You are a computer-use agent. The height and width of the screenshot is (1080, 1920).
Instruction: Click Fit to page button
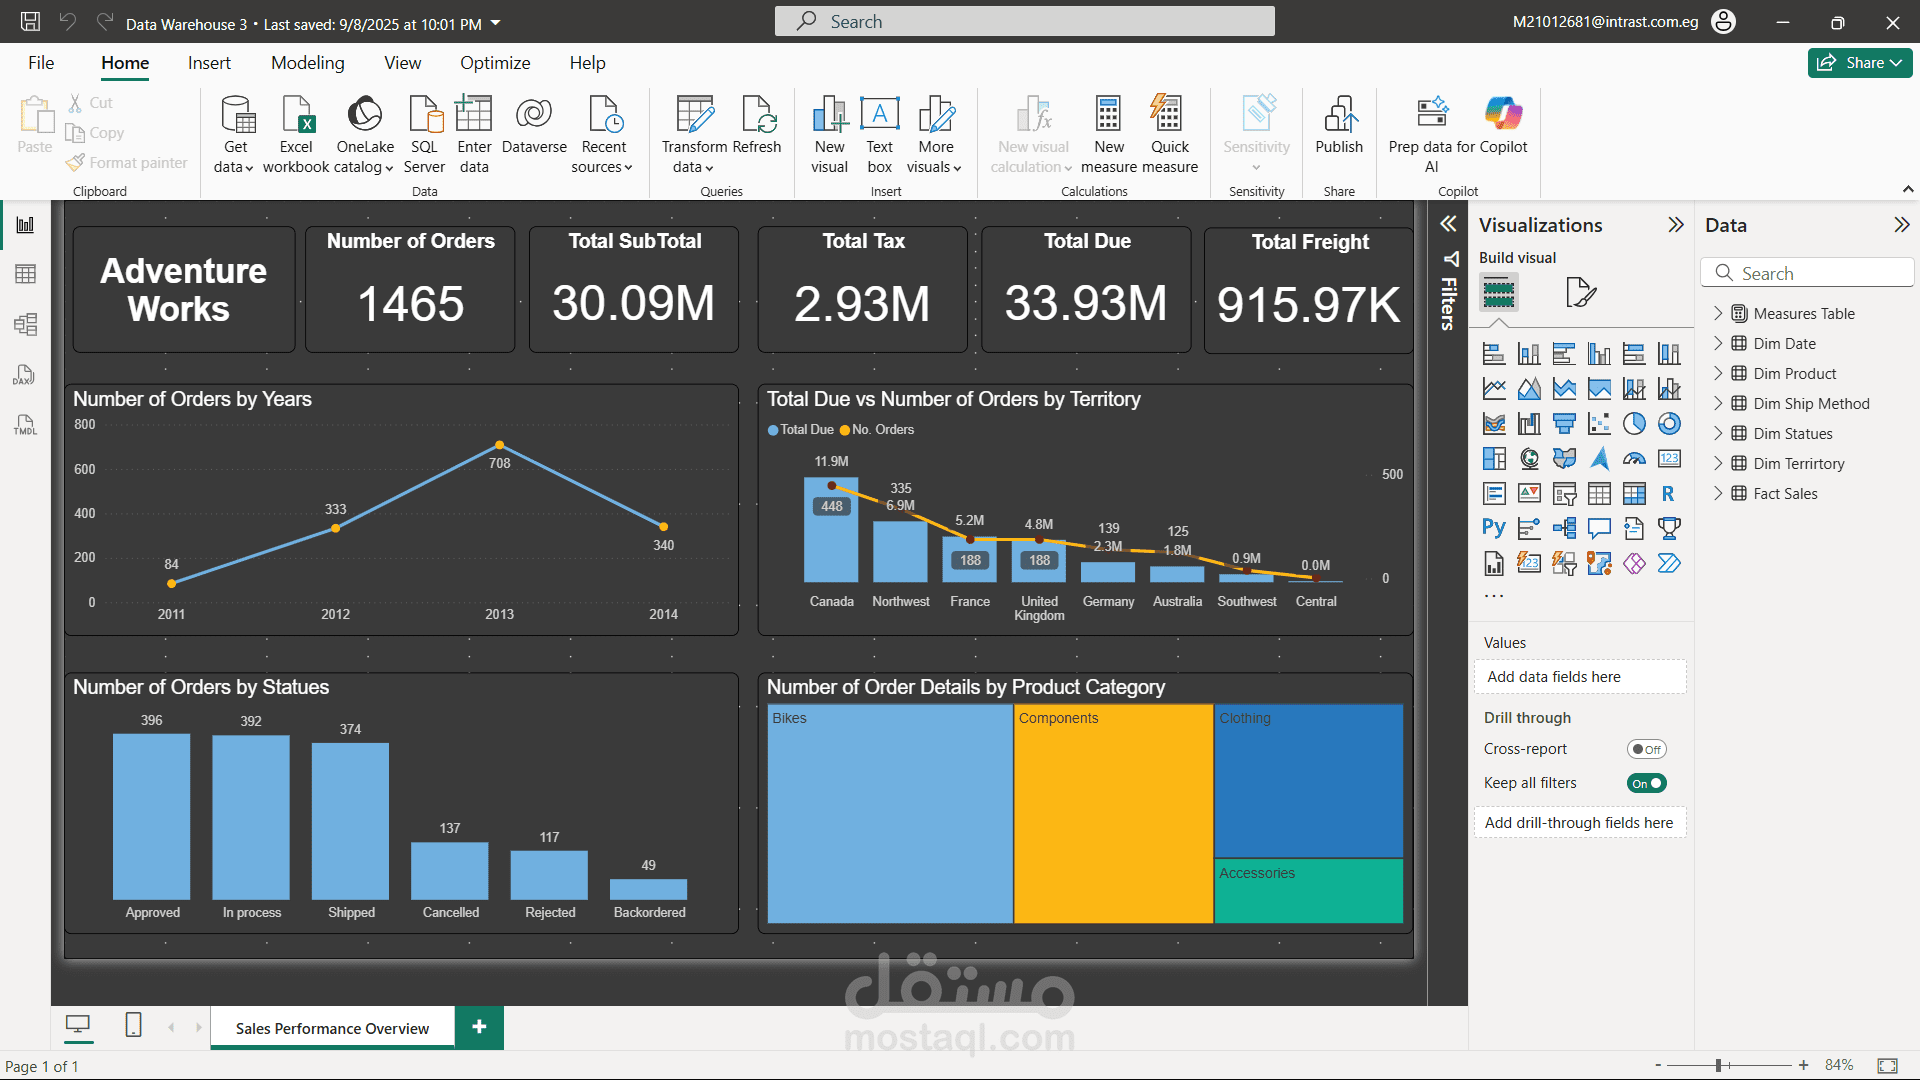click(1887, 1065)
